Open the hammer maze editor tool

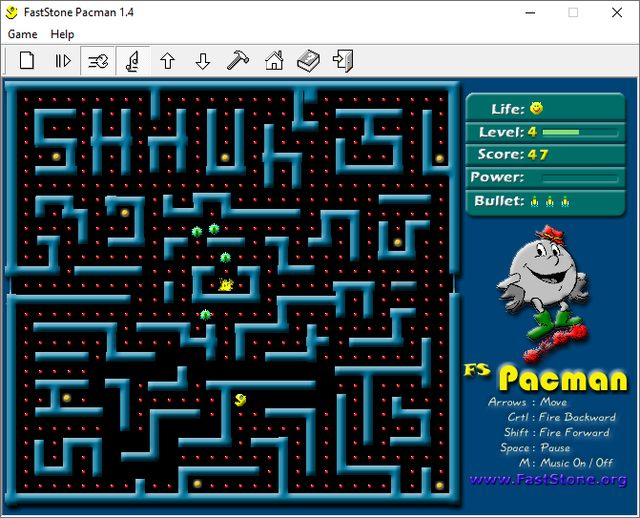(x=238, y=61)
